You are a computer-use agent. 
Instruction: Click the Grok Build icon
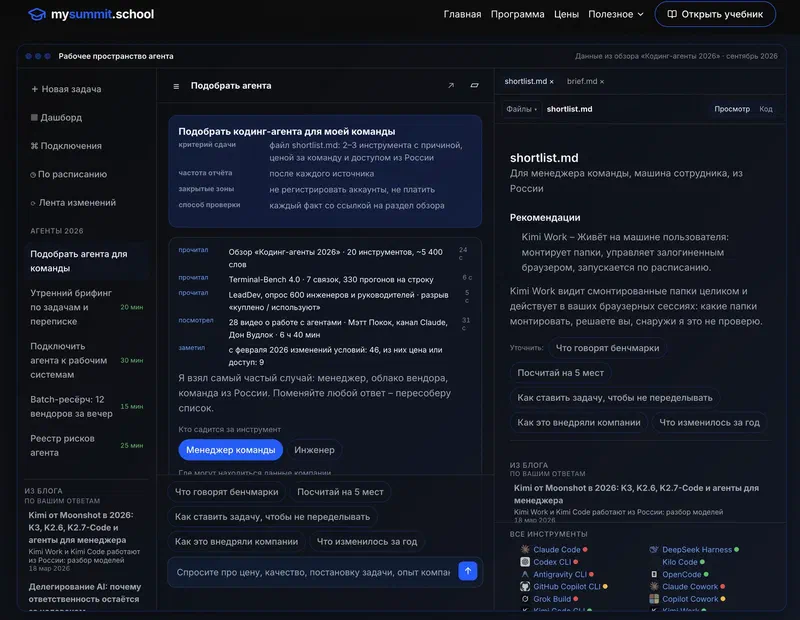point(525,599)
